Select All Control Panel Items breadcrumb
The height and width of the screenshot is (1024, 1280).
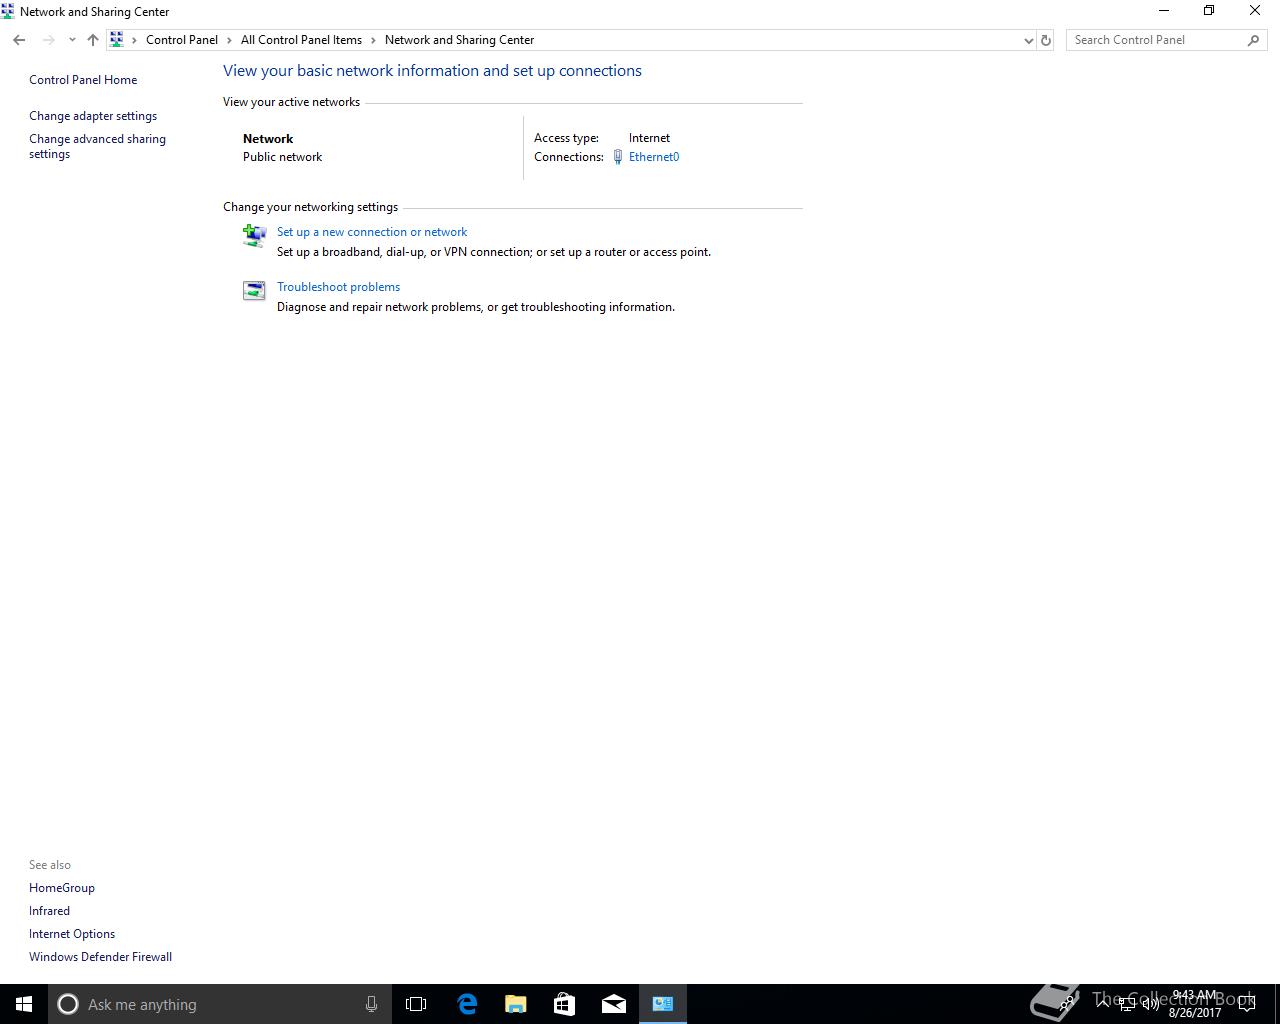[301, 40]
